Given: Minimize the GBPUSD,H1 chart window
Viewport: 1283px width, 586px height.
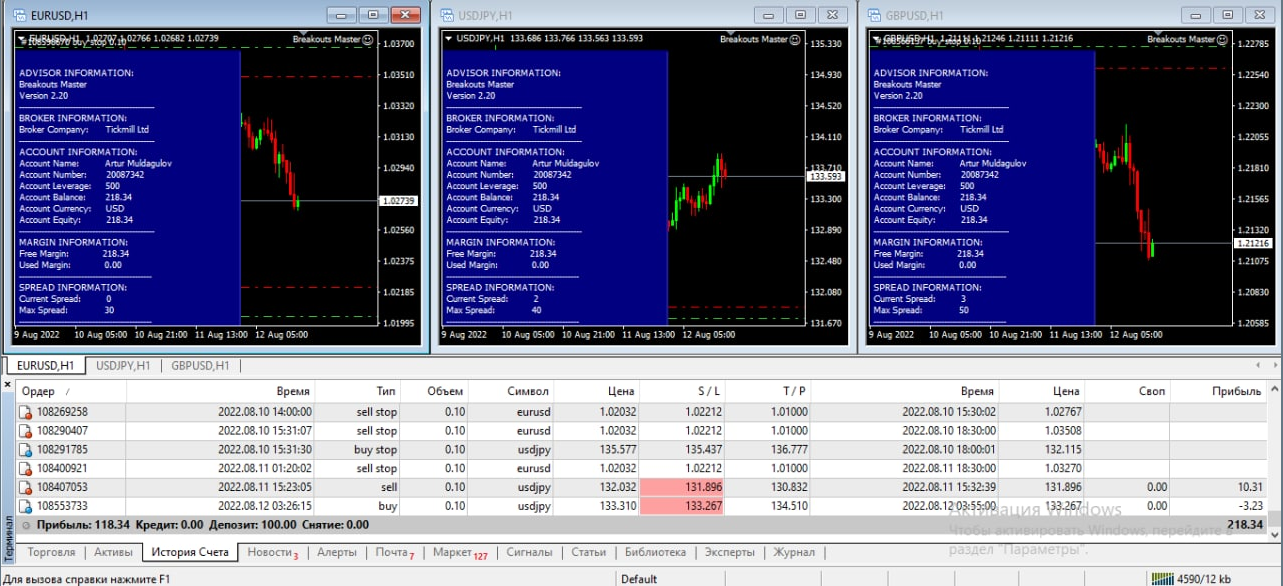Looking at the screenshot, I should tap(1196, 15).
